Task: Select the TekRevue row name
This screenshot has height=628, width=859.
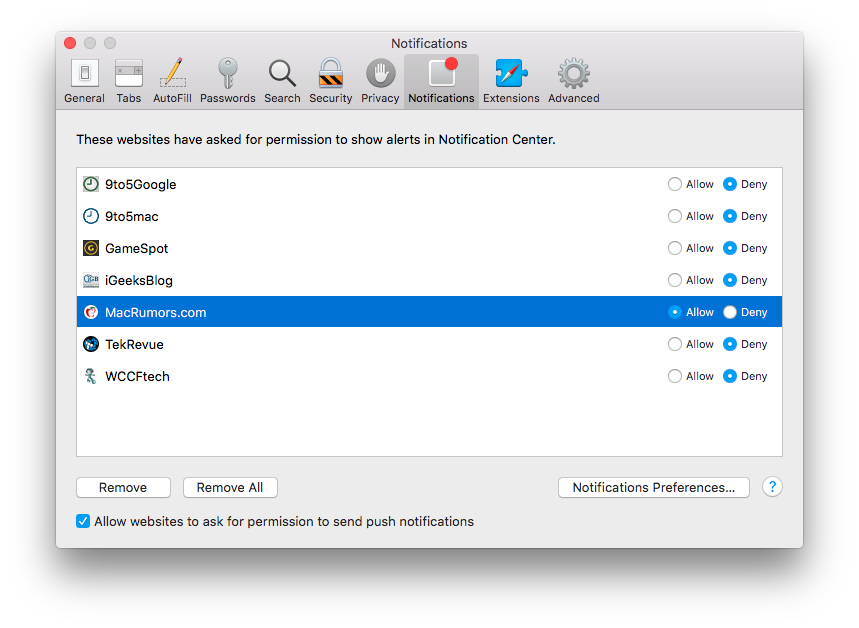Action: point(134,344)
